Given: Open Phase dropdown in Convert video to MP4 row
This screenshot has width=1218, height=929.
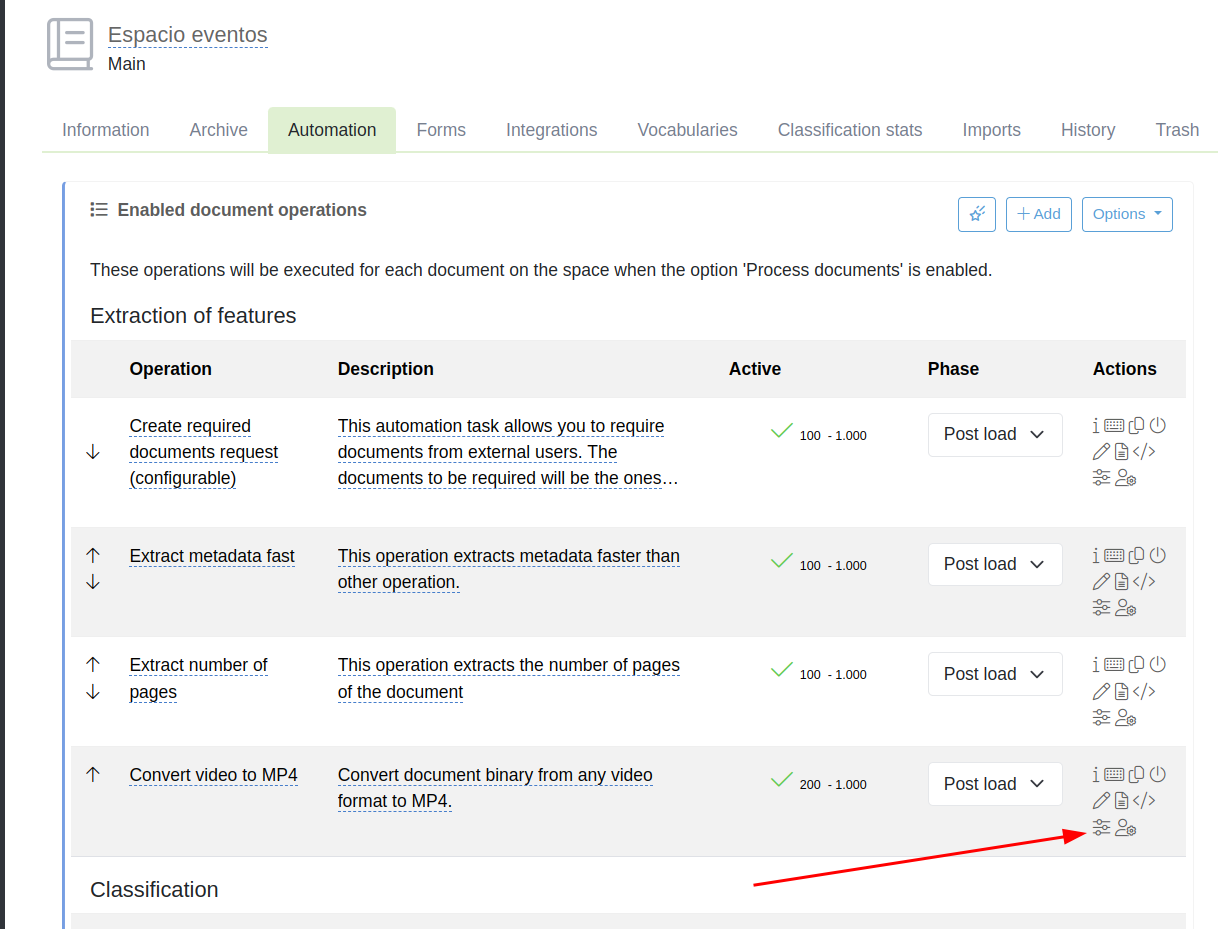Looking at the screenshot, I should pos(994,784).
